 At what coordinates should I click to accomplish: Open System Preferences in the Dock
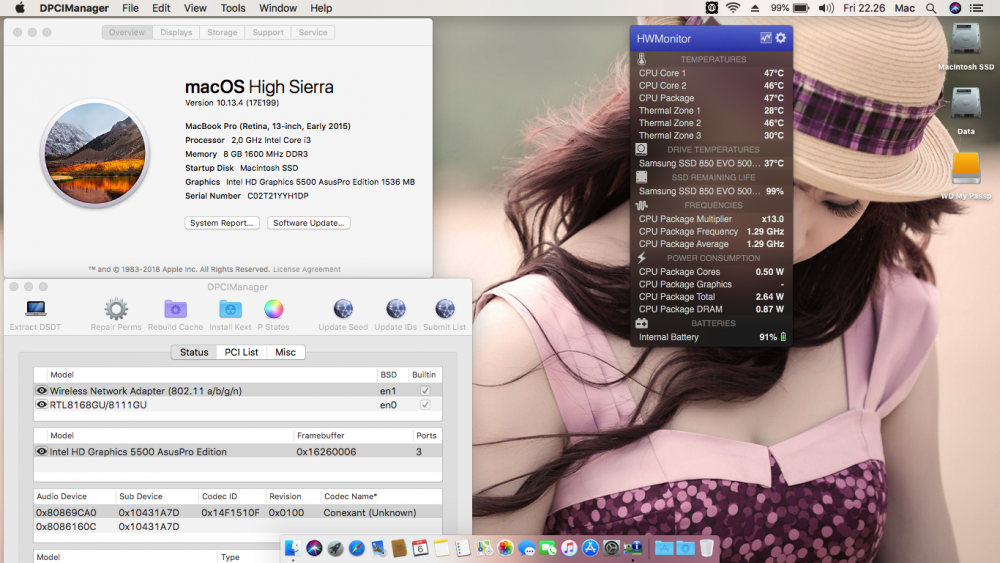(612, 548)
